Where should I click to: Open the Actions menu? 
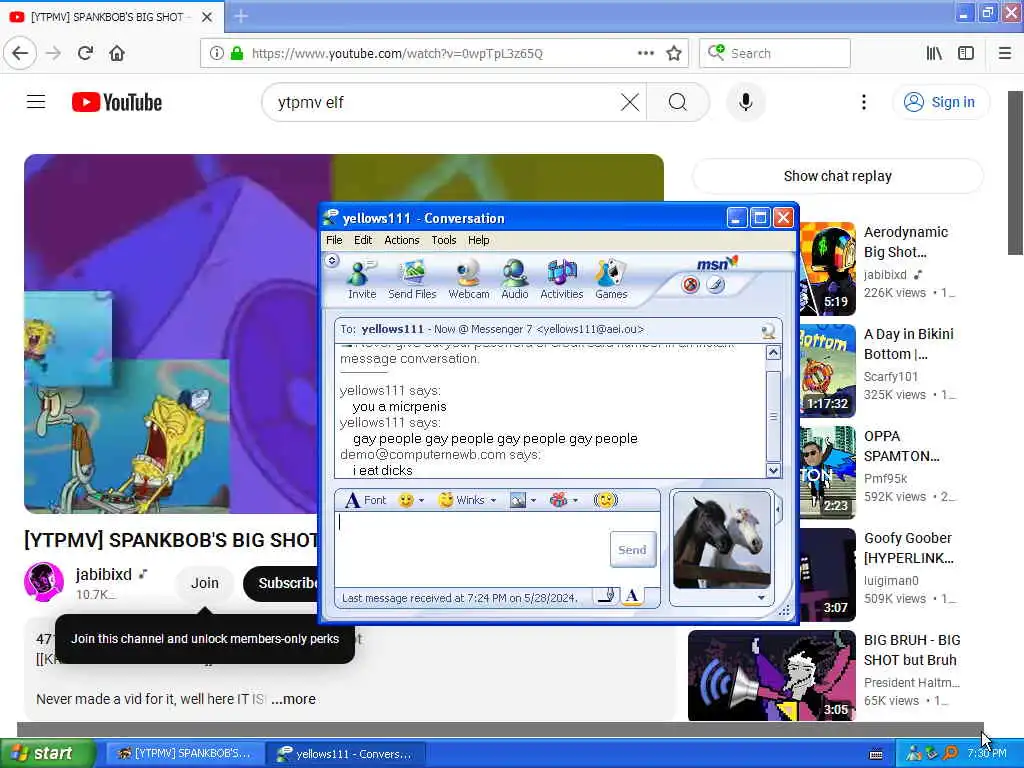pyautogui.click(x=402, y=240)
